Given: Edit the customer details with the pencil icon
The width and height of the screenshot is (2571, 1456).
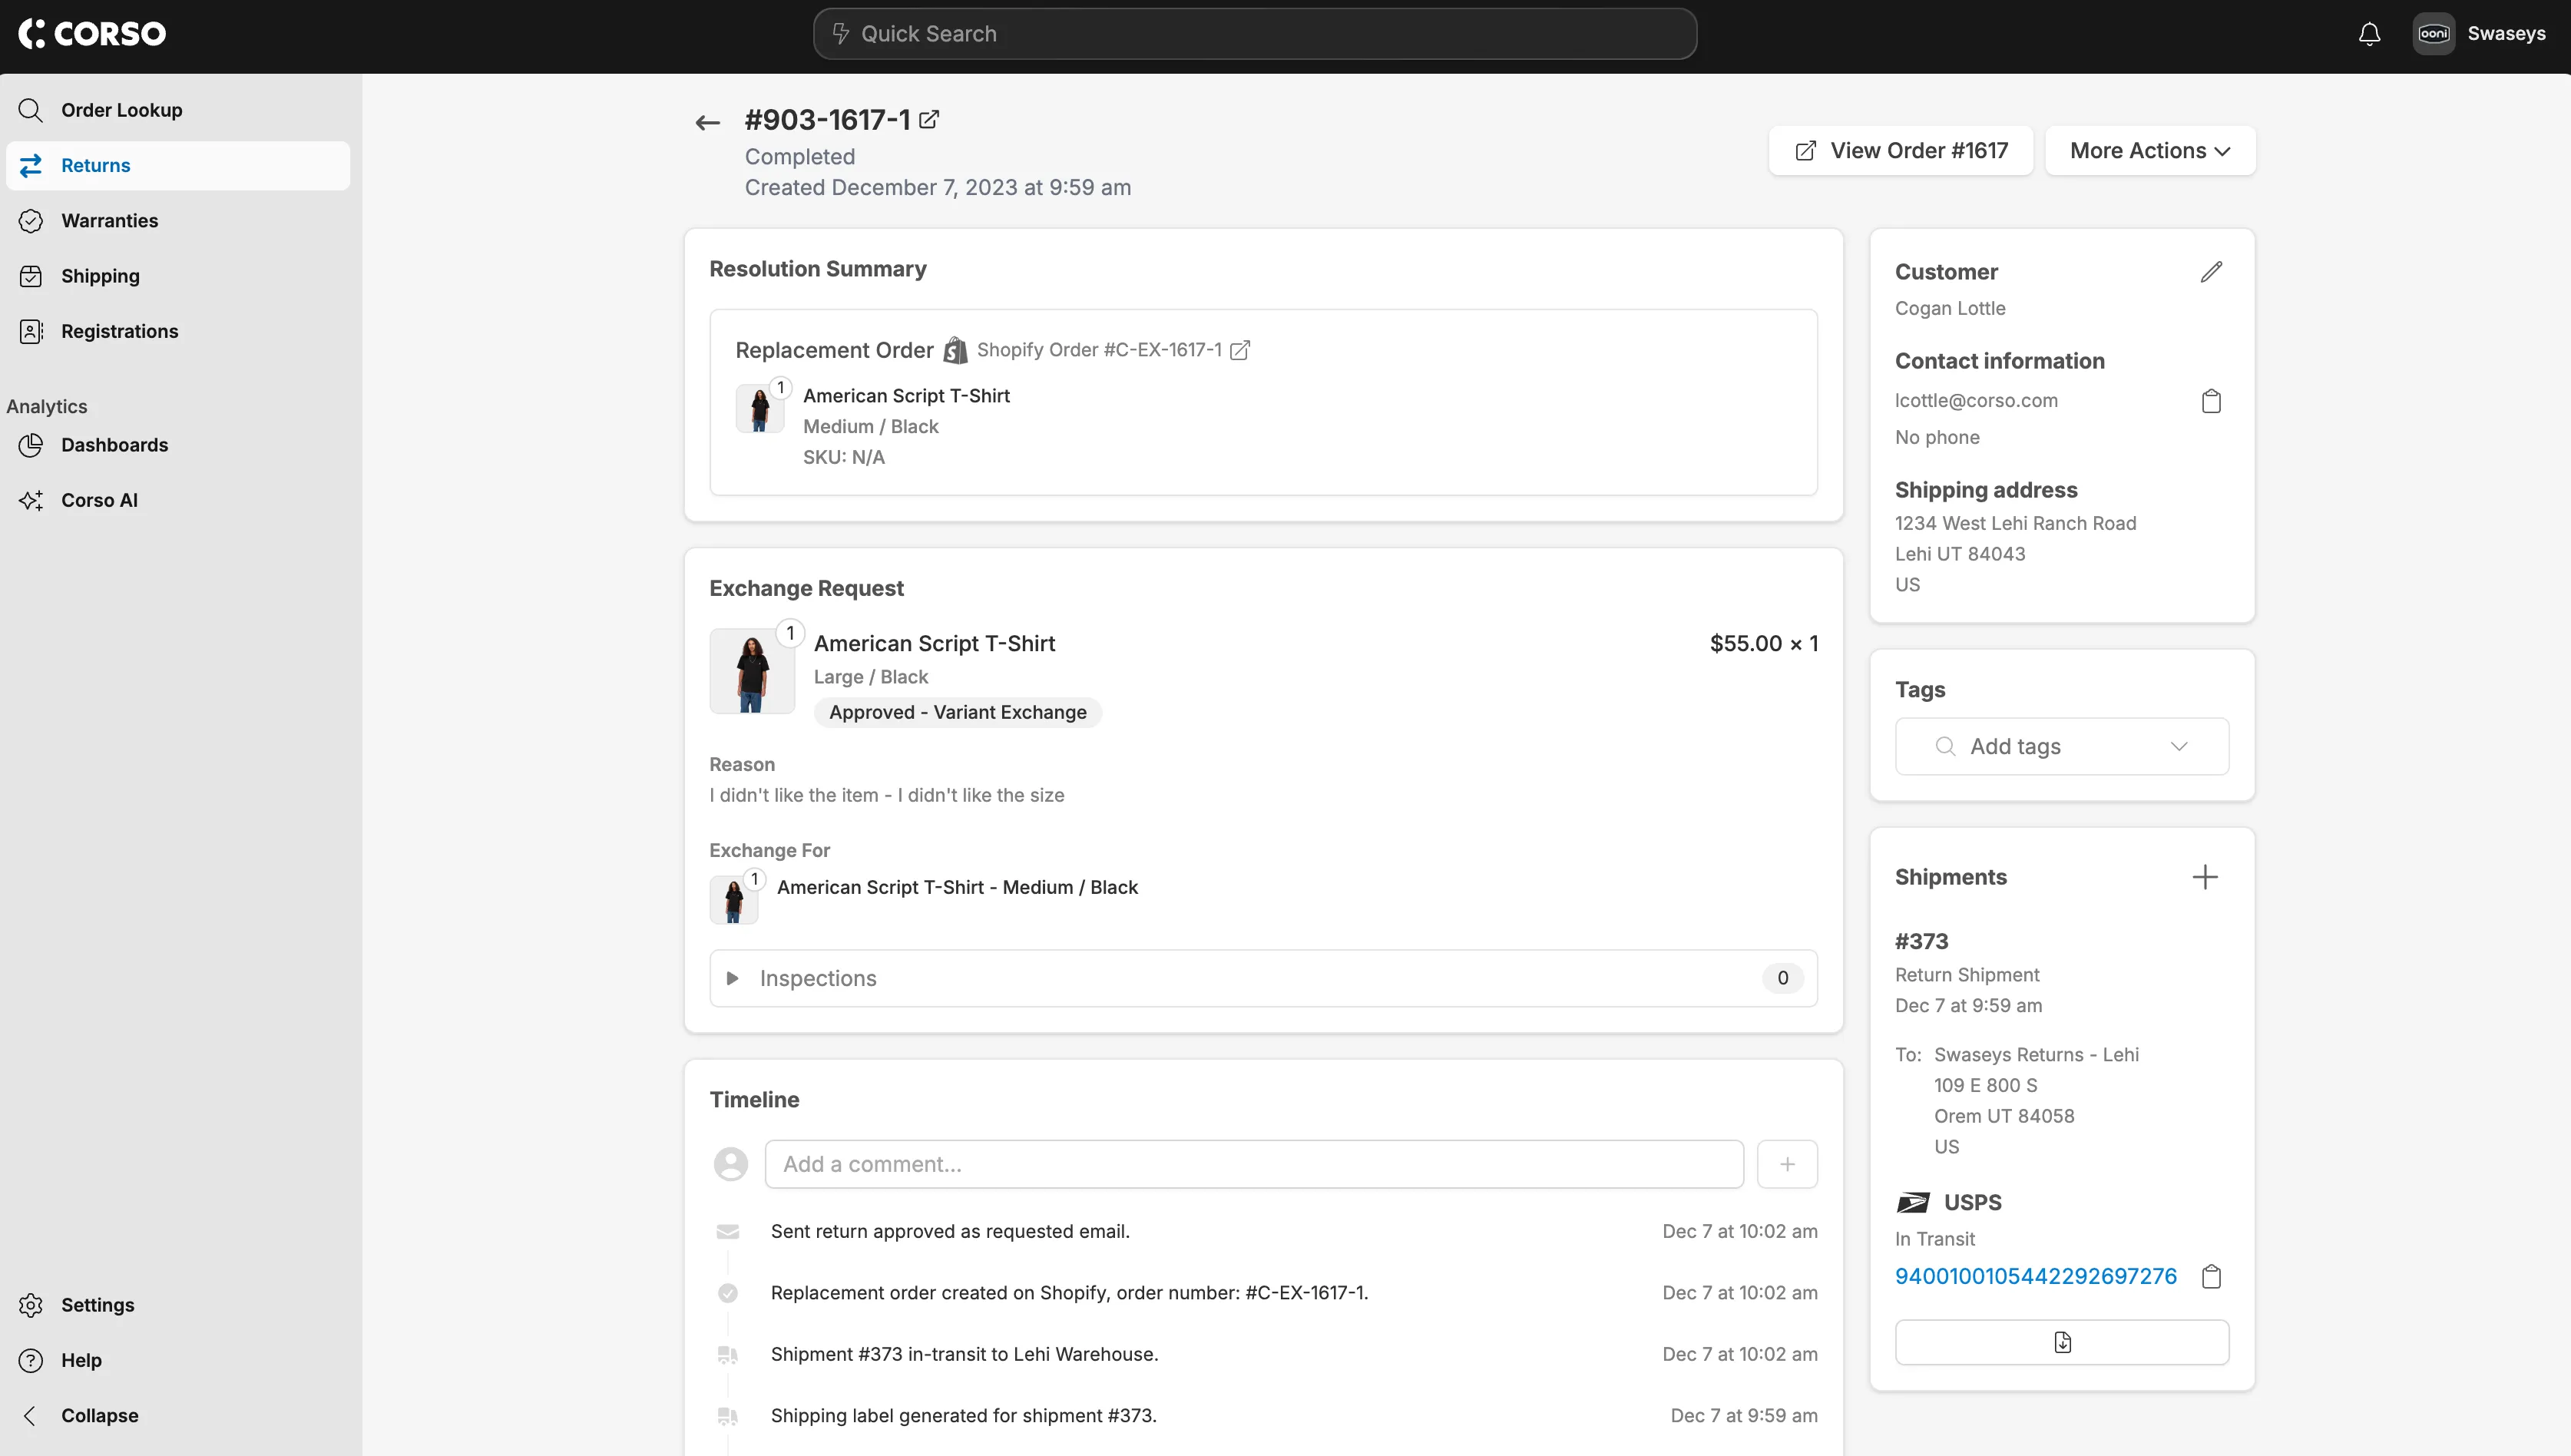Looking at the screenshot, I should click(2212, 271).
